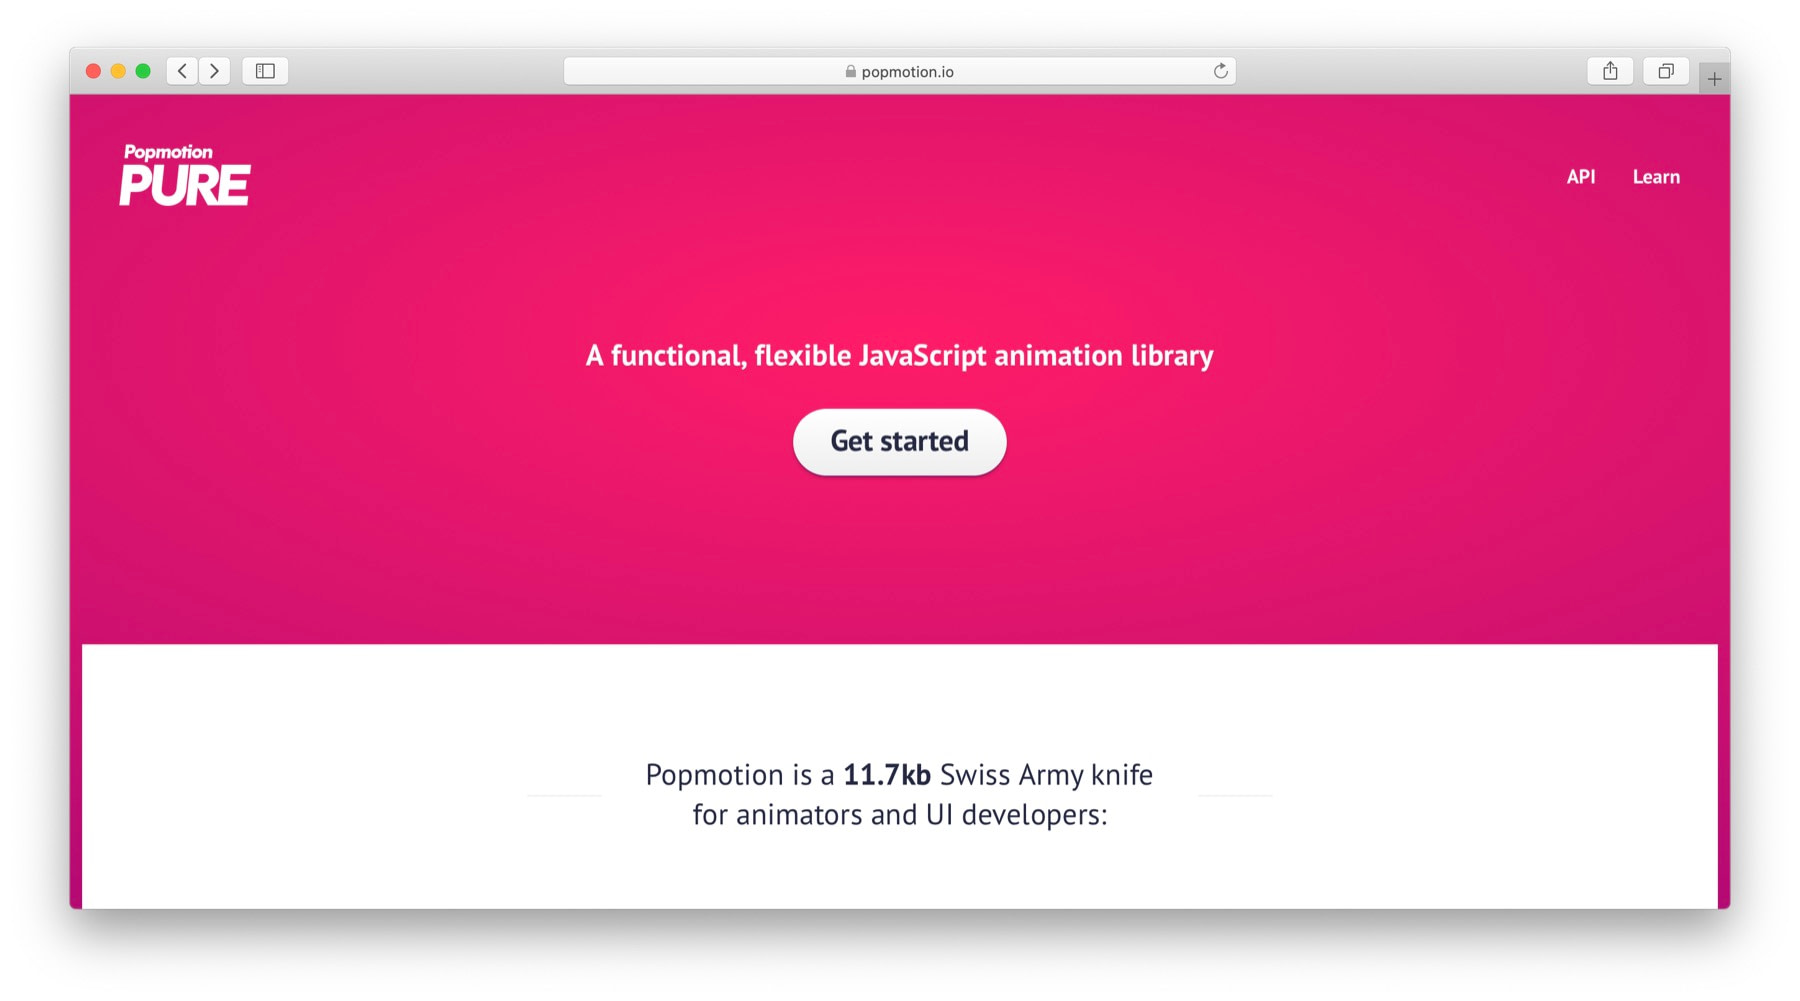This screenshot has height=1001, width=1800.
Task: Click the Popmotion PURE logo
Action: point(185,175)
